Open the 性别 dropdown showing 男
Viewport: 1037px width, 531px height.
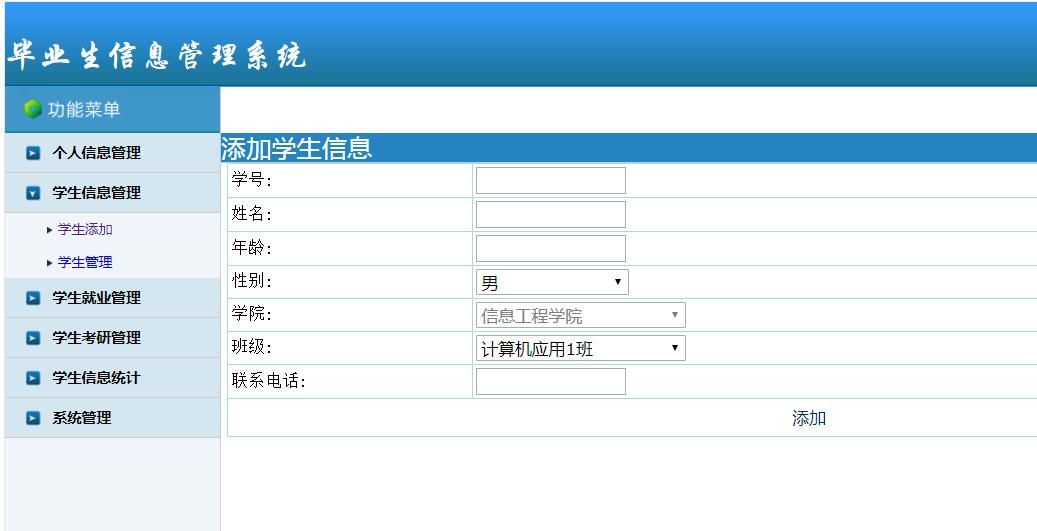pos(552,282)
